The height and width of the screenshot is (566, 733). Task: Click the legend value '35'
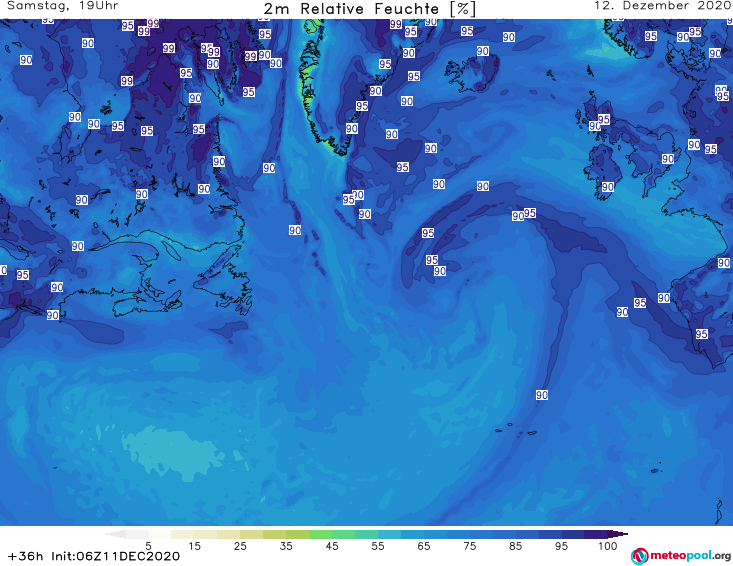(x=286, y=546)
